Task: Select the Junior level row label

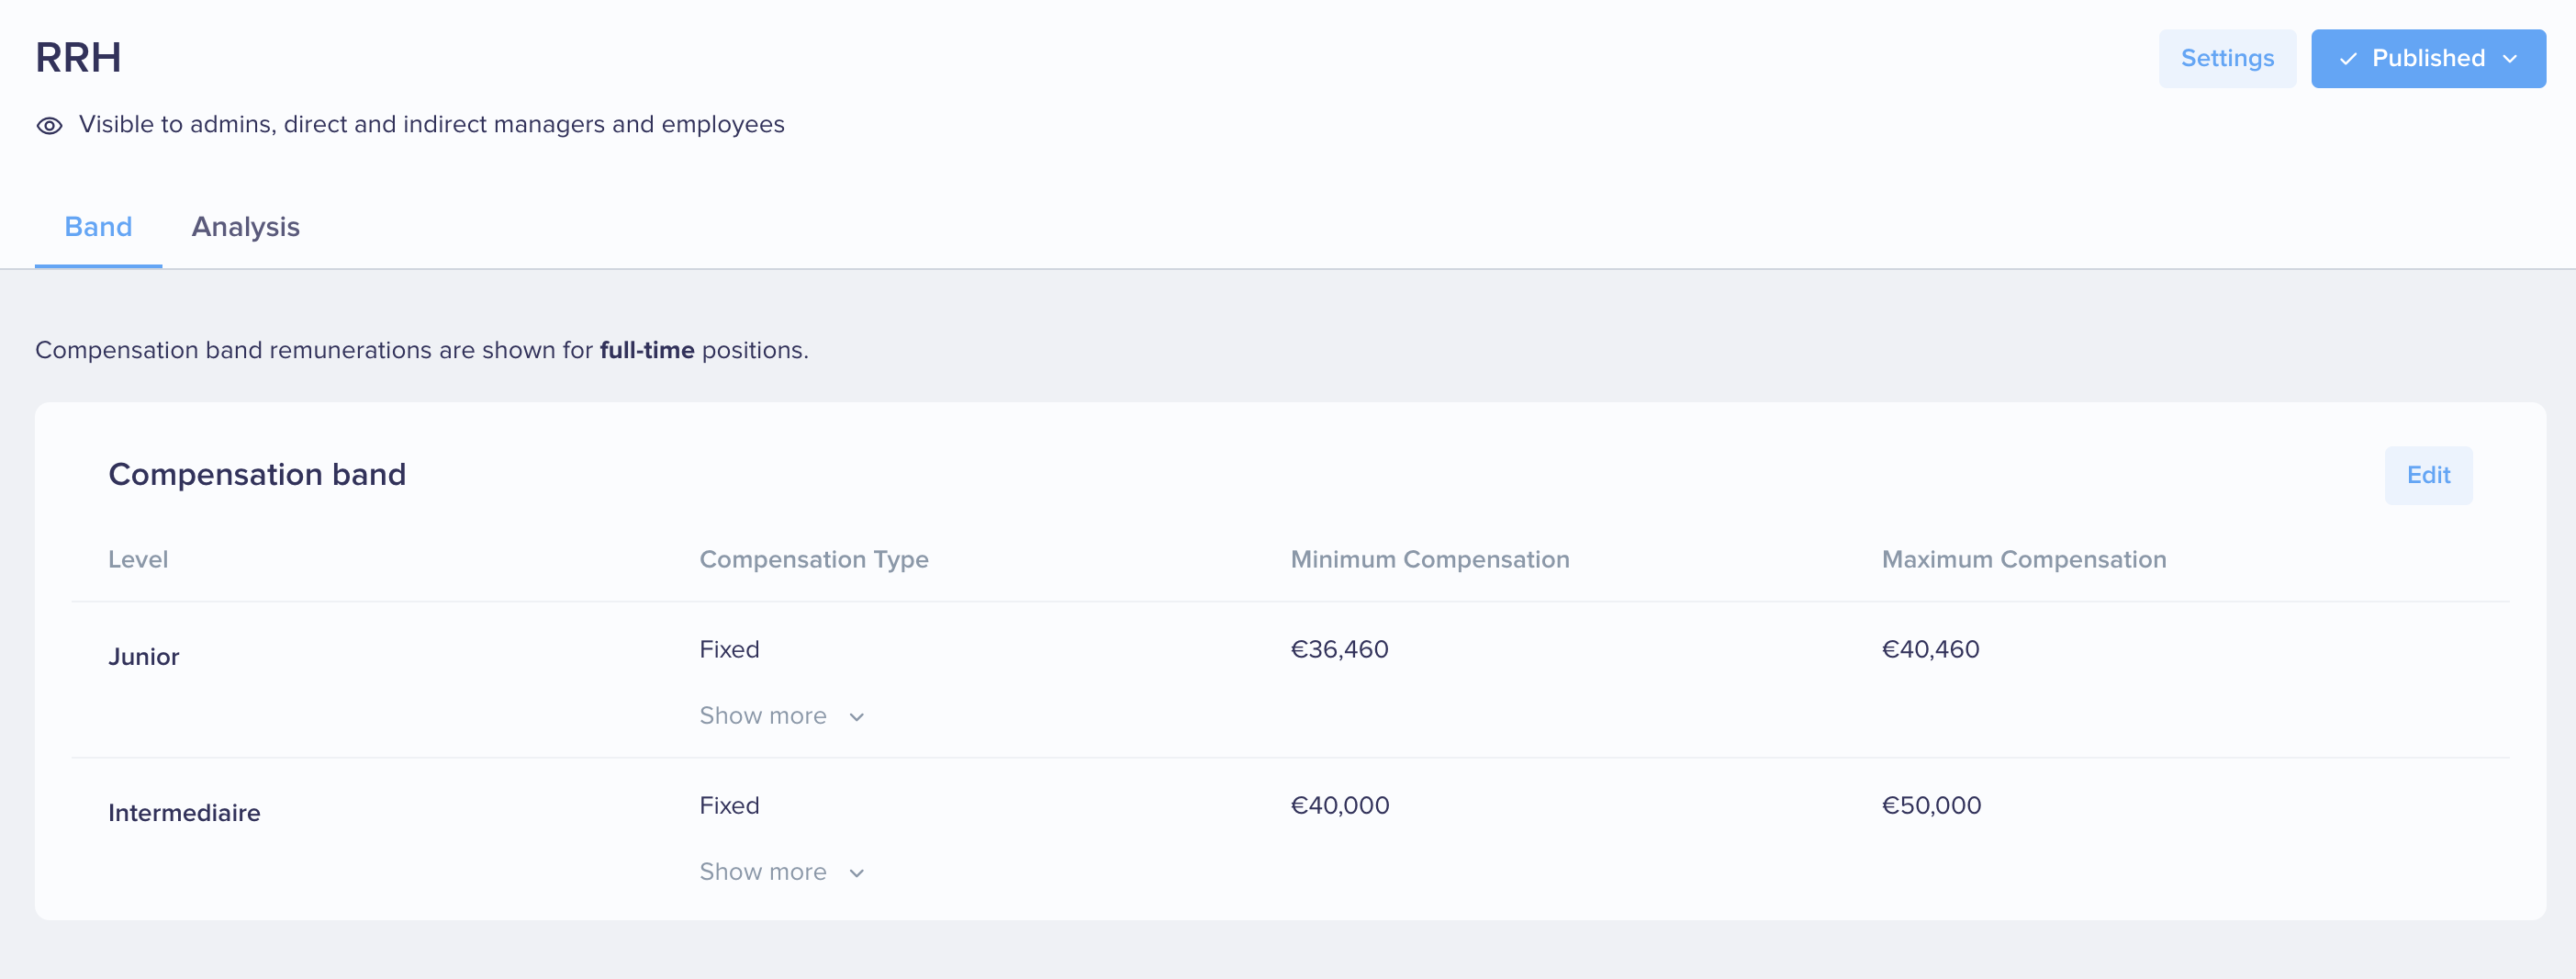Action: click(x=144, y=657)
